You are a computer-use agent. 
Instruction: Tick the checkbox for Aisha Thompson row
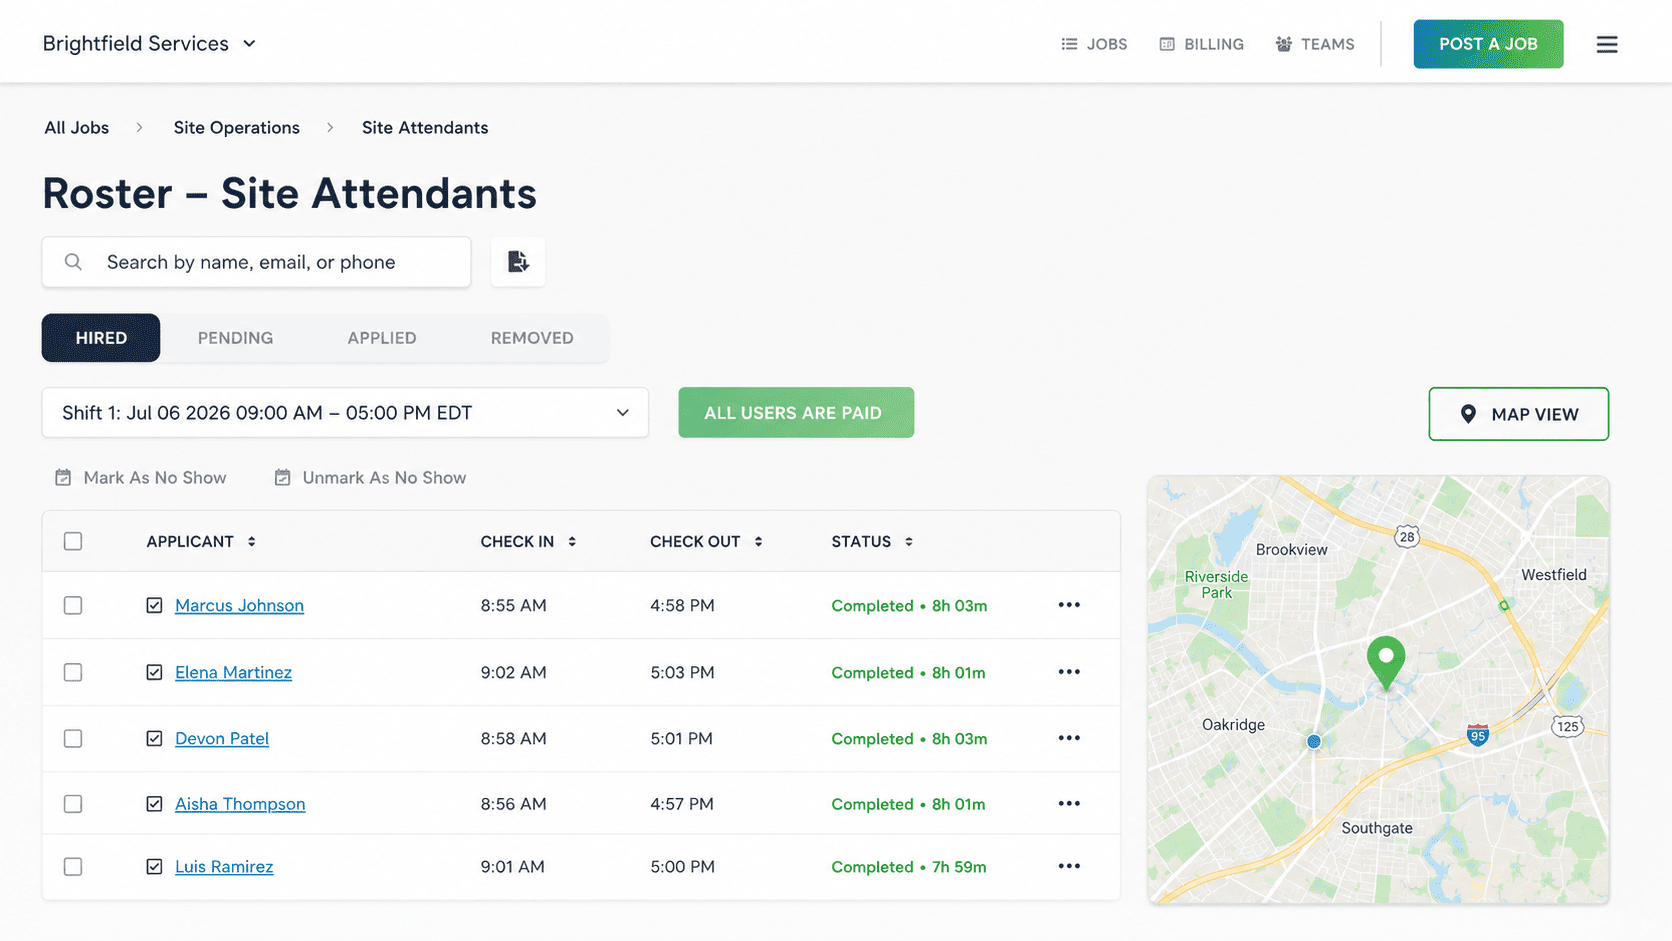pyautogui.click(x=73, y=804)
